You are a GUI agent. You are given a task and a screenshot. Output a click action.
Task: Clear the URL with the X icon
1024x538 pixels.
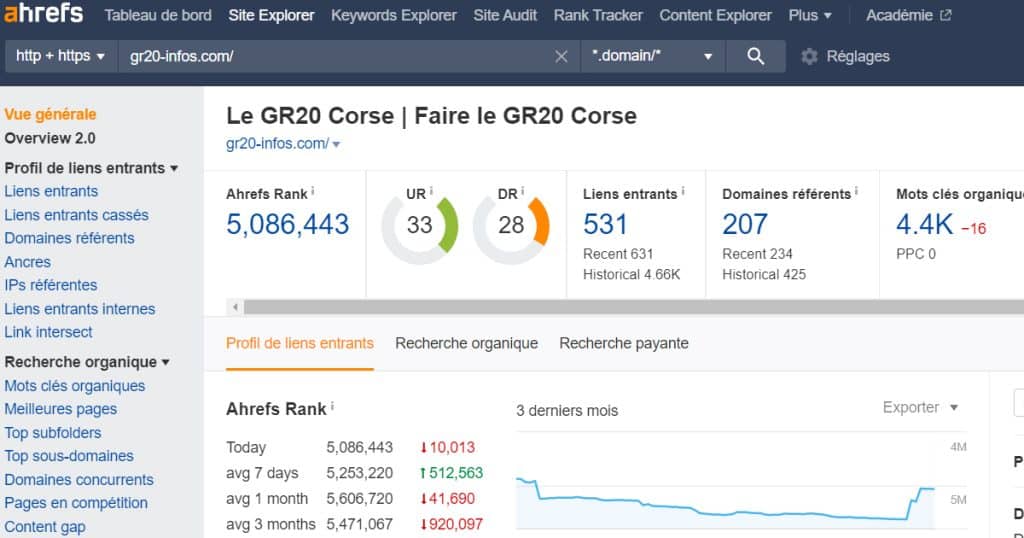[561, 57]
